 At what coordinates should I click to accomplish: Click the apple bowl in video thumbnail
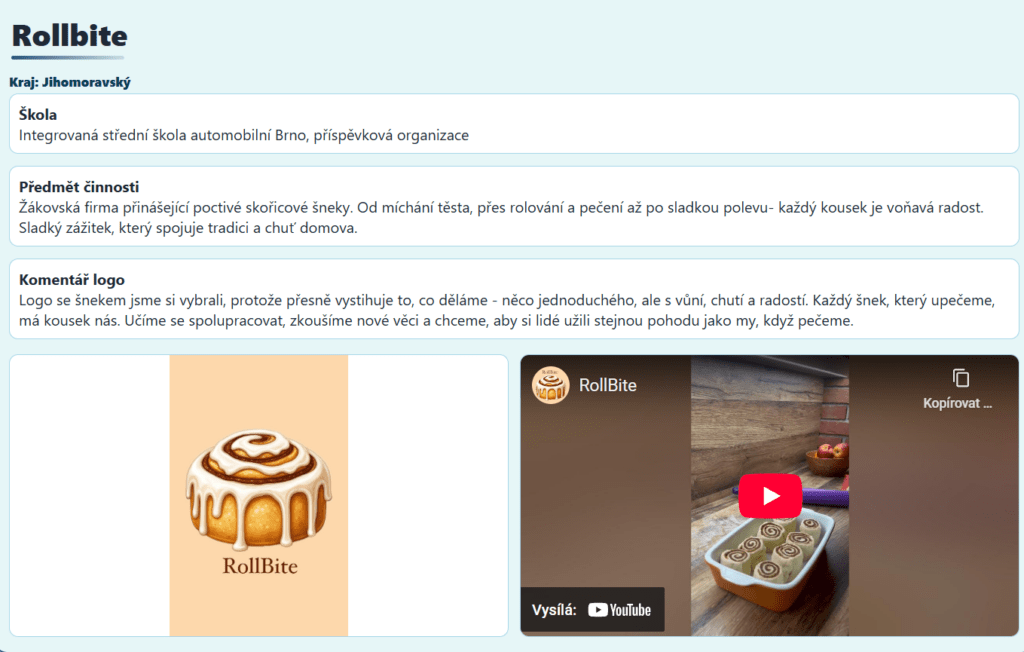point(827,459)
